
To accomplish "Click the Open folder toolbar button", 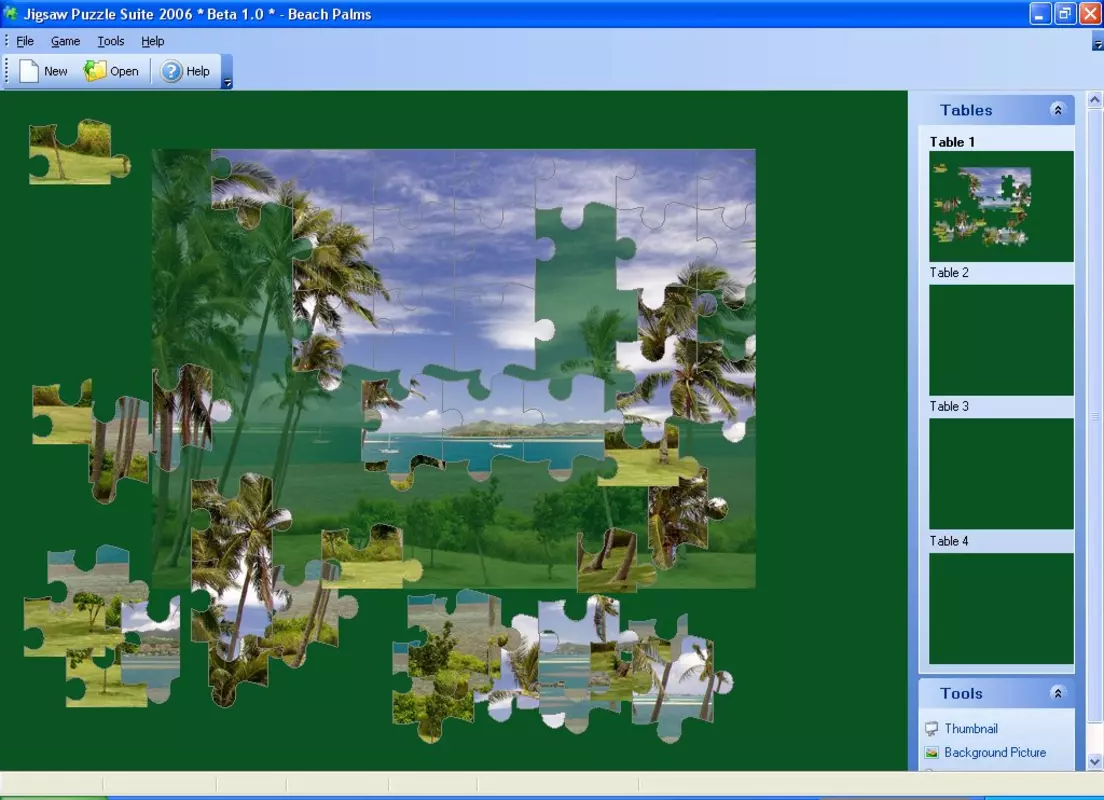I will pyautogui.click(x=111, y=71).
